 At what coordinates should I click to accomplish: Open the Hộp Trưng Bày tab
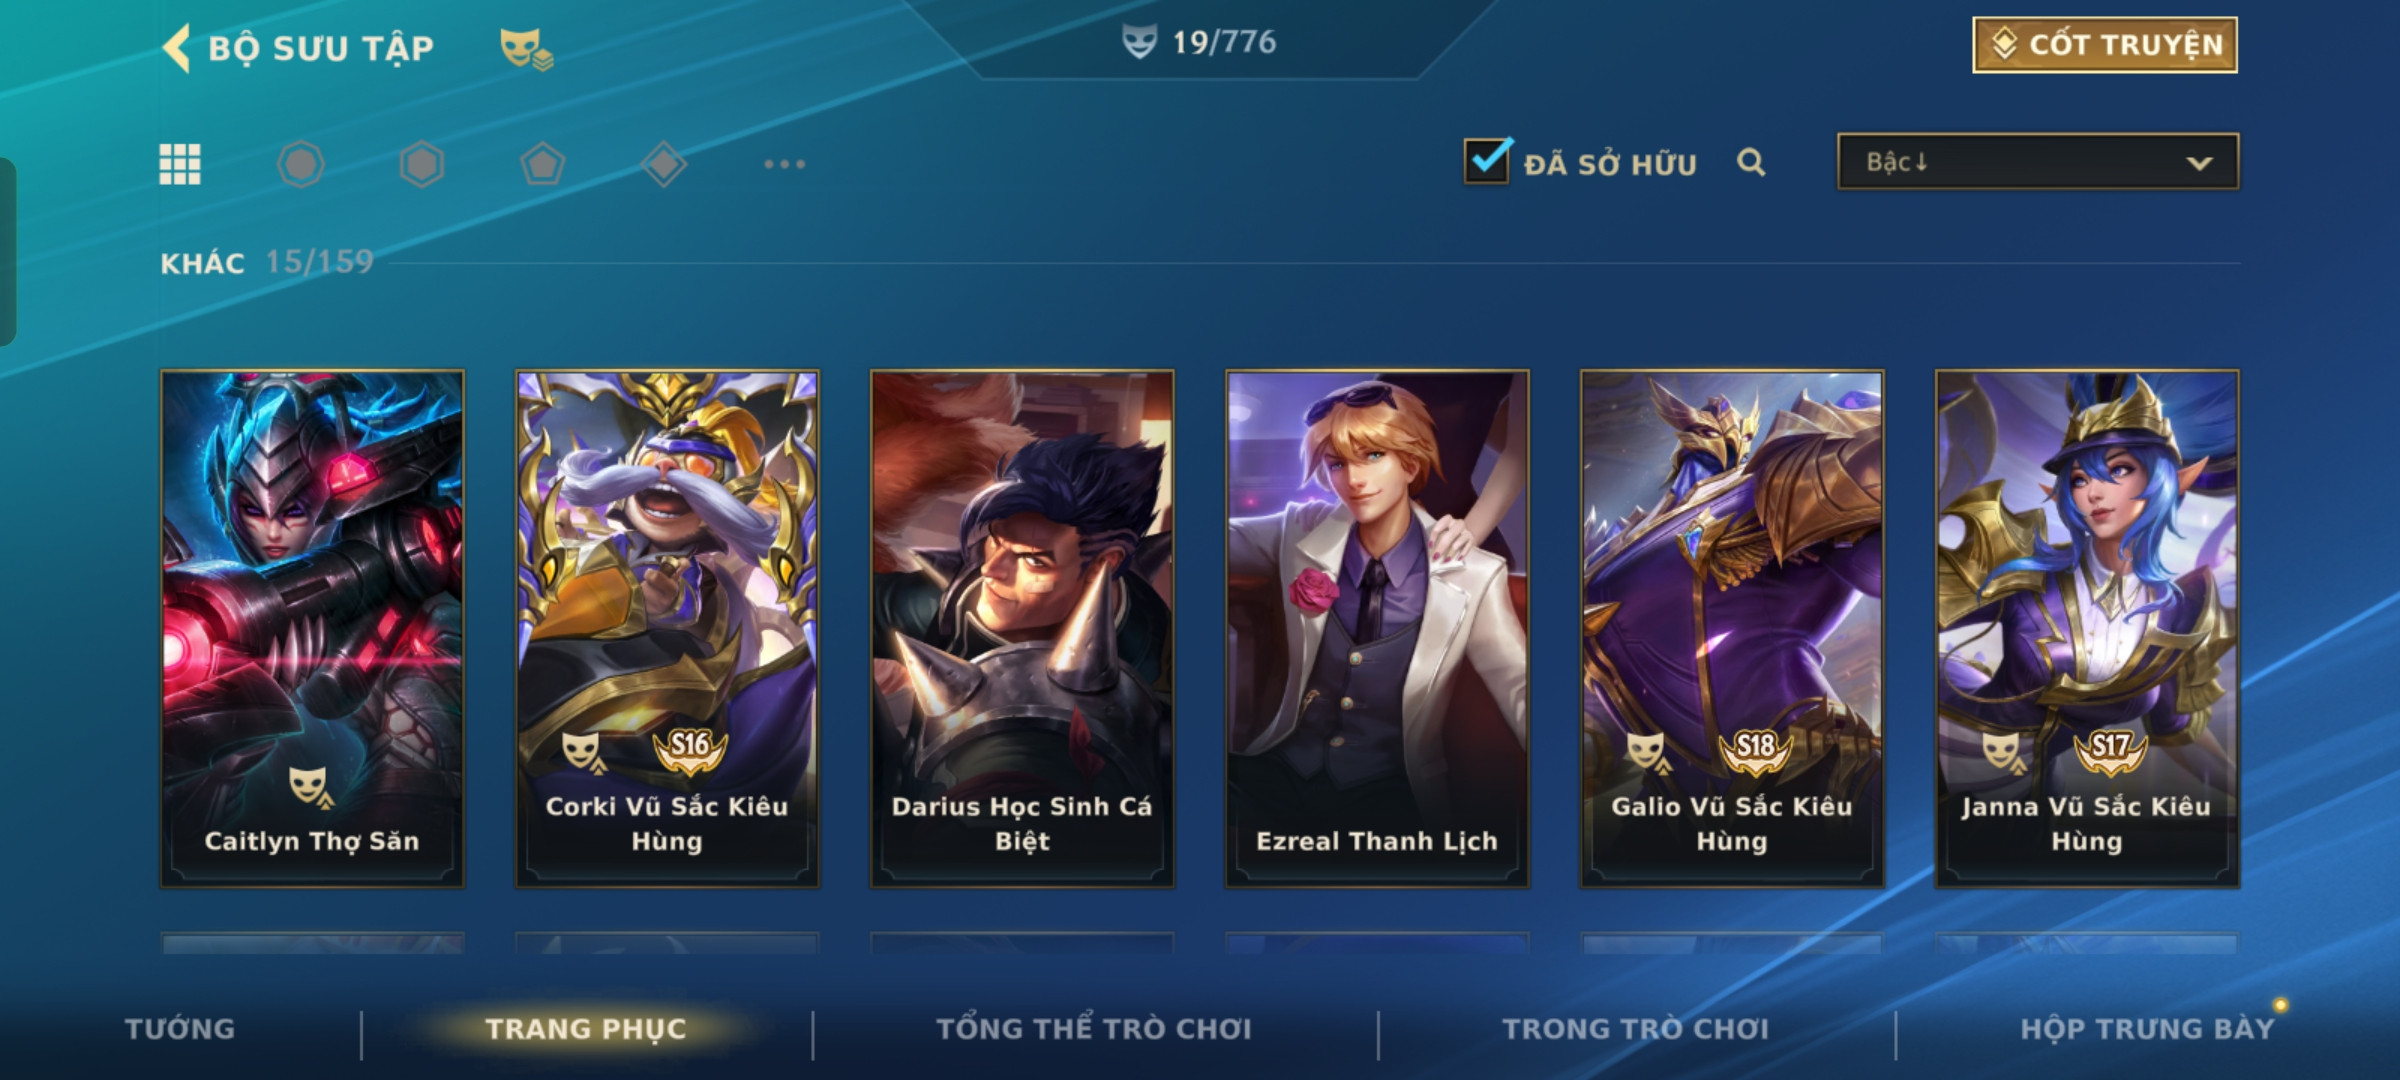(2147, 1029)
